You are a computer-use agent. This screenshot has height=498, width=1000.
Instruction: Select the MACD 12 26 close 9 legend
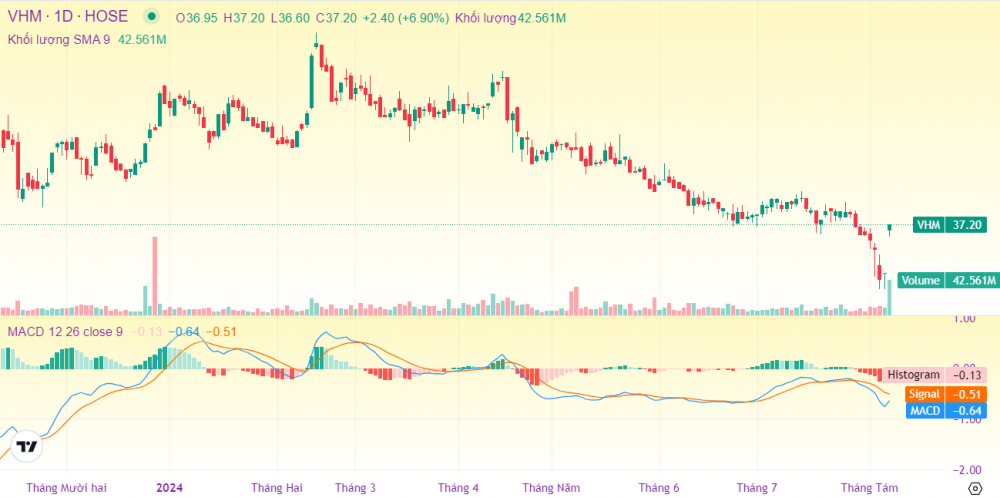(65, 332)
